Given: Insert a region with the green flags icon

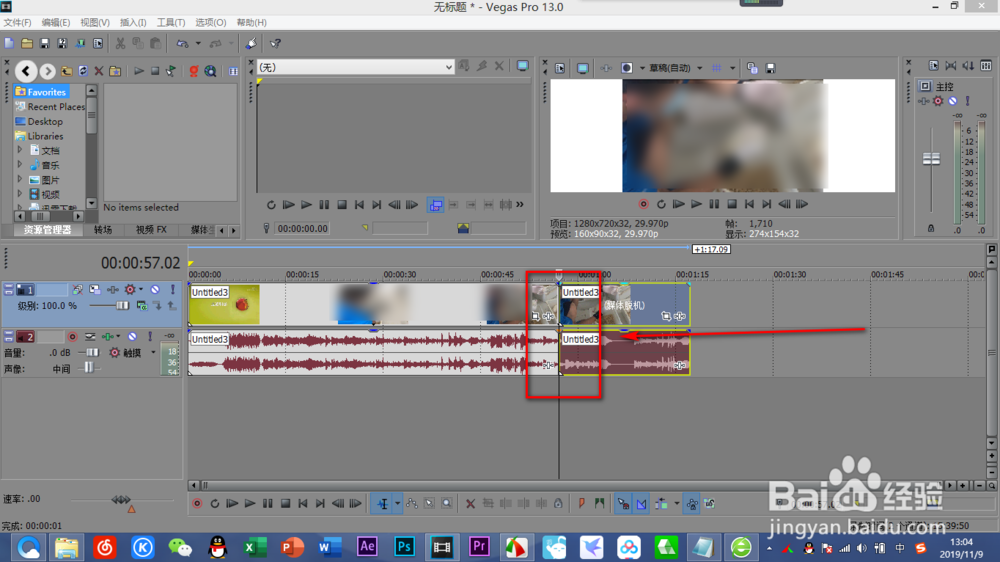Looking at the screenshot, I should click(x=599, y=504).
